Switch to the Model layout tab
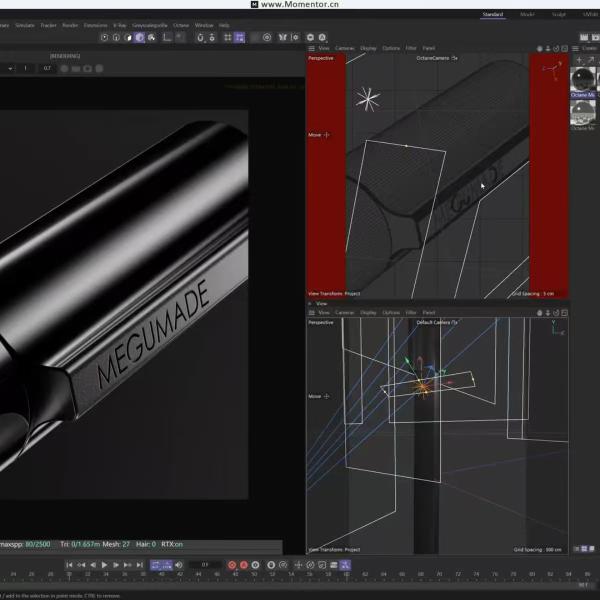The width and height of the screenshot is (600, 600). click(x=527, y=15)
